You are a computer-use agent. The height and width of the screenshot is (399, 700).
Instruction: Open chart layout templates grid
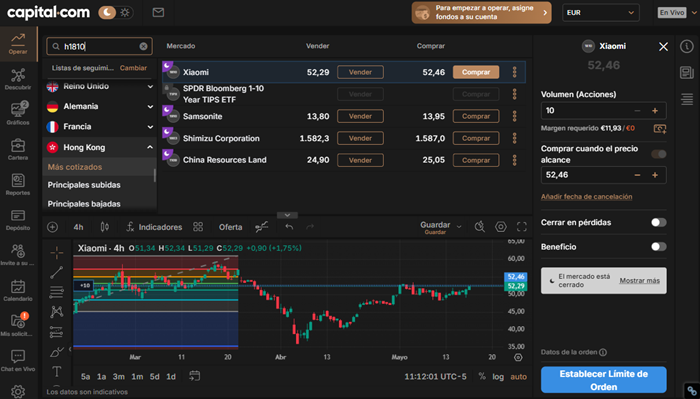pyautogui.click(x=198, y=227)
